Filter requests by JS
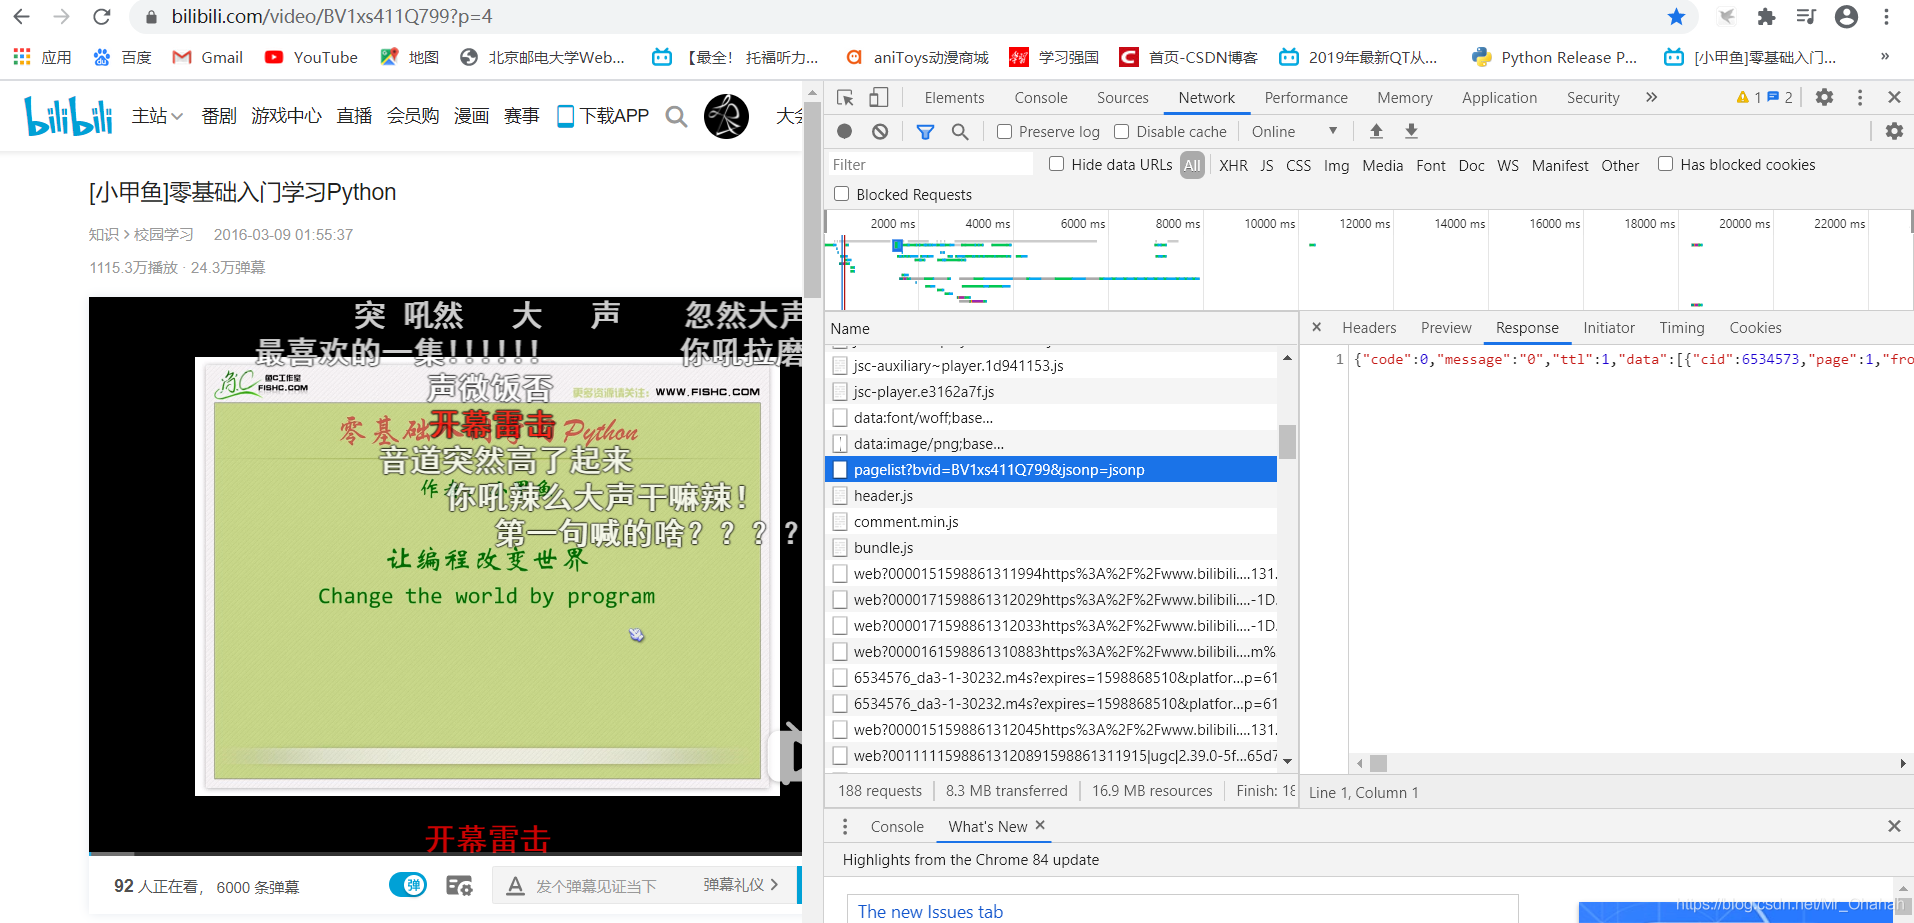Image resolution: width=1914 pixels, height=923 pixels. [1267, 165]
